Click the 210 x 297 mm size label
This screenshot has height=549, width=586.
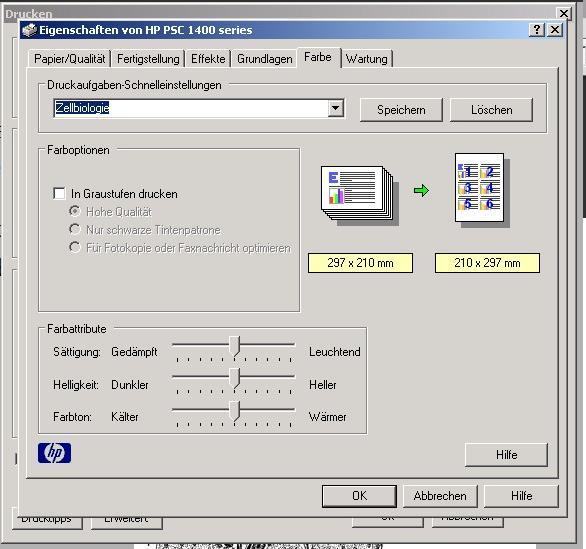pos(487,263)
